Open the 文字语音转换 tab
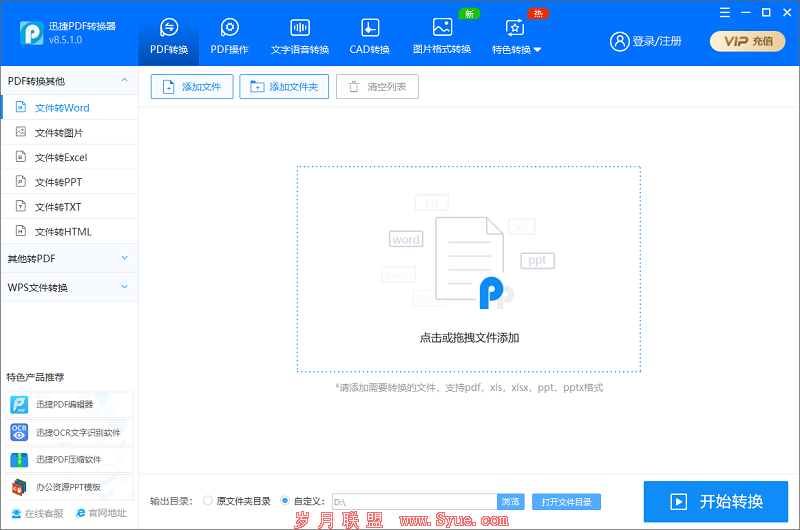Image resolution: width=800 pixels, height=530 pixels. (300, 36)
